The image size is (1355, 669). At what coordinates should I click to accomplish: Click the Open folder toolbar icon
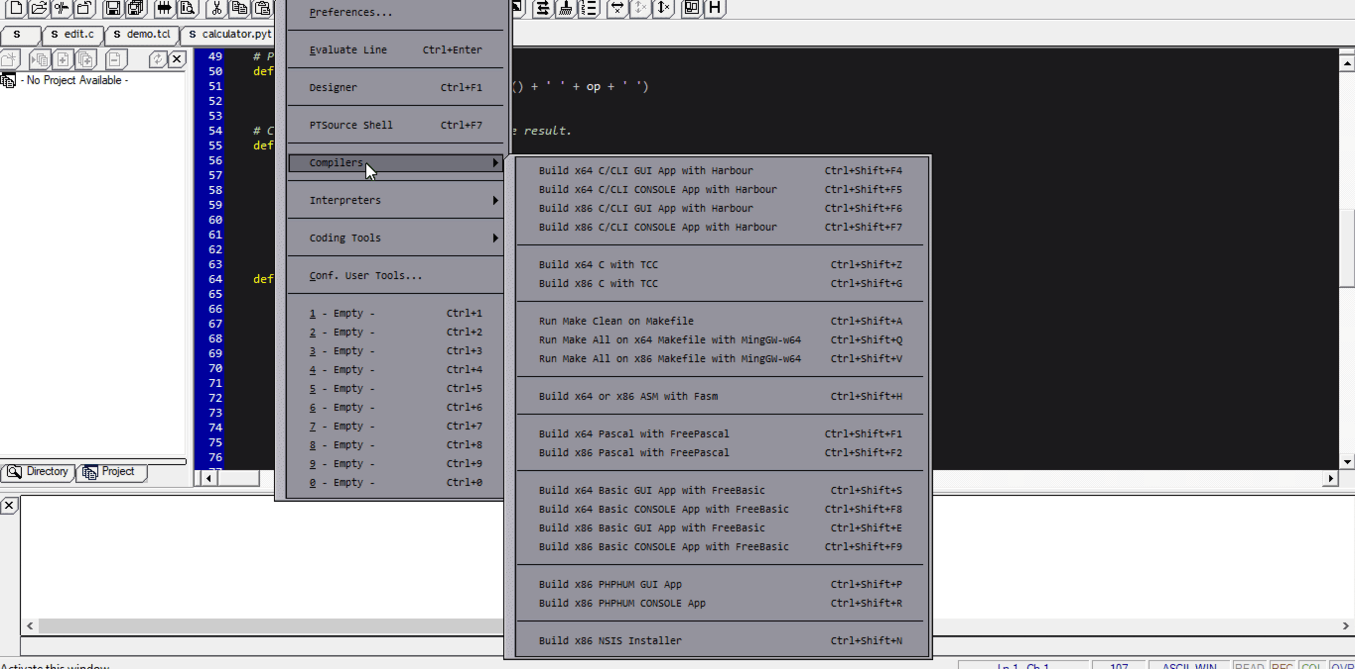38,9
